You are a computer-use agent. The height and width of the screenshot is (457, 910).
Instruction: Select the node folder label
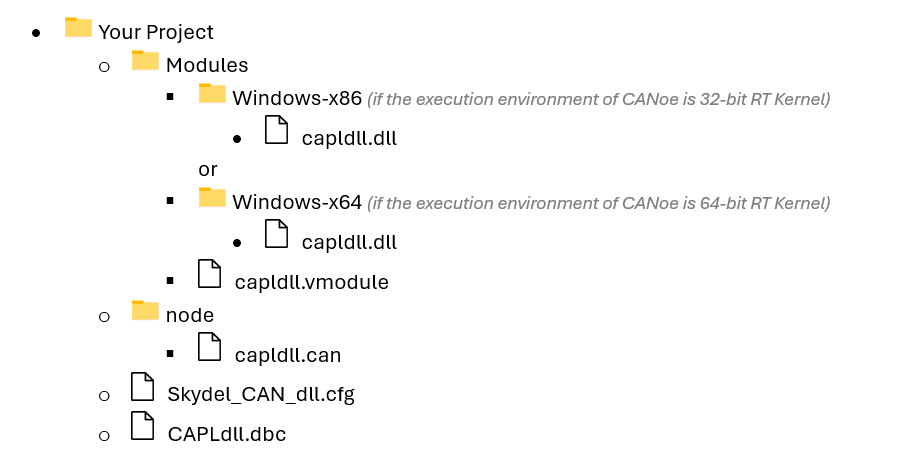(190, 315)
